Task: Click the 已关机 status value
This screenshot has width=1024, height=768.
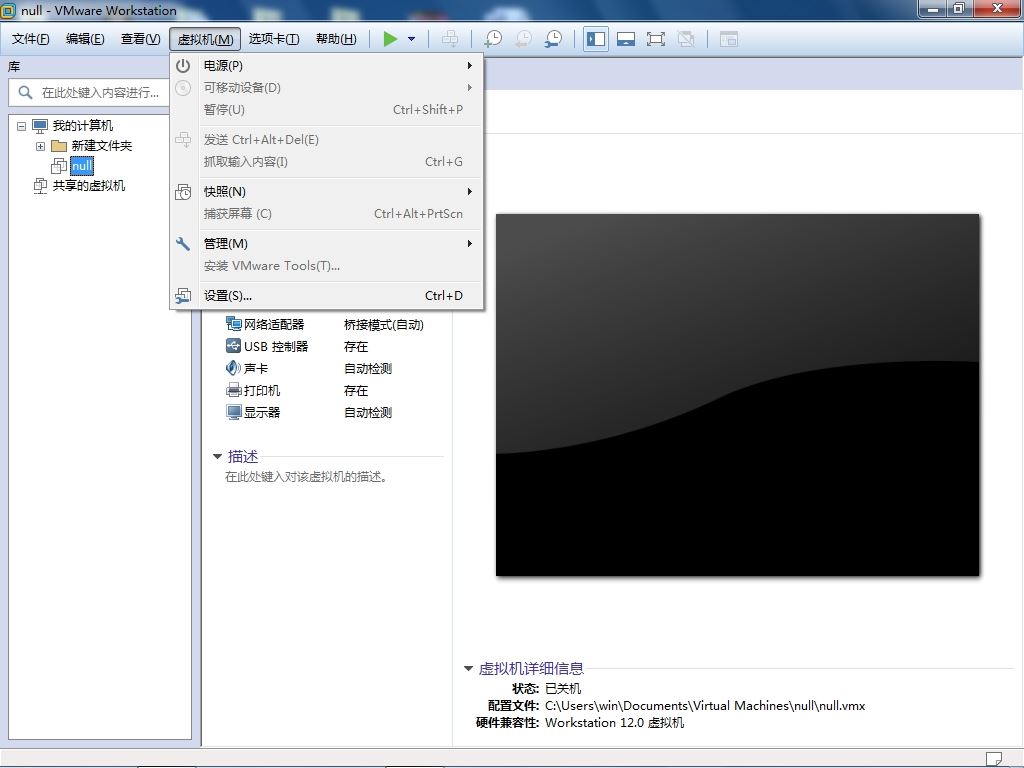Action: 563,688
